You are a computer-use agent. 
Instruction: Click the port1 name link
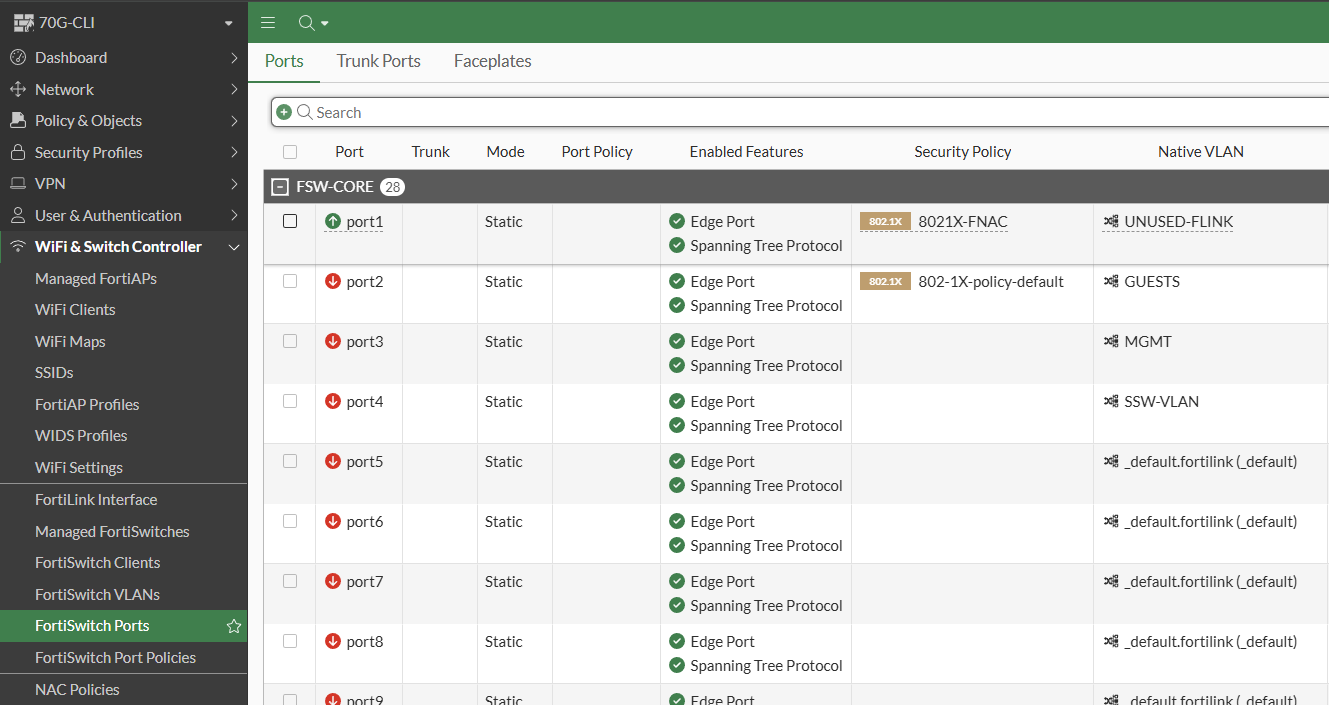[x=365, y=221]
